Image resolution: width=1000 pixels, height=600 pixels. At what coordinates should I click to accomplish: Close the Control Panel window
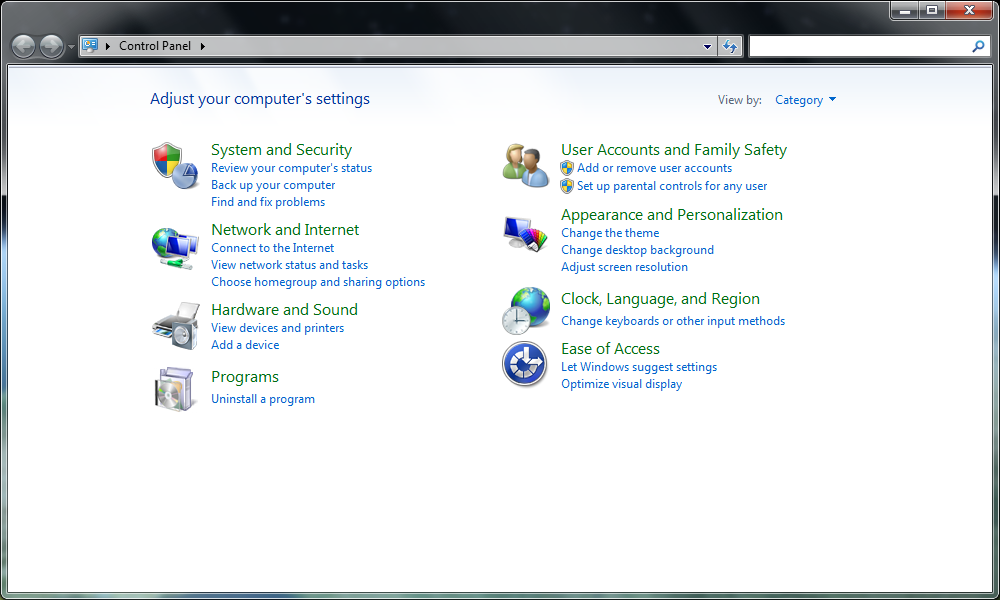point(969,10)
